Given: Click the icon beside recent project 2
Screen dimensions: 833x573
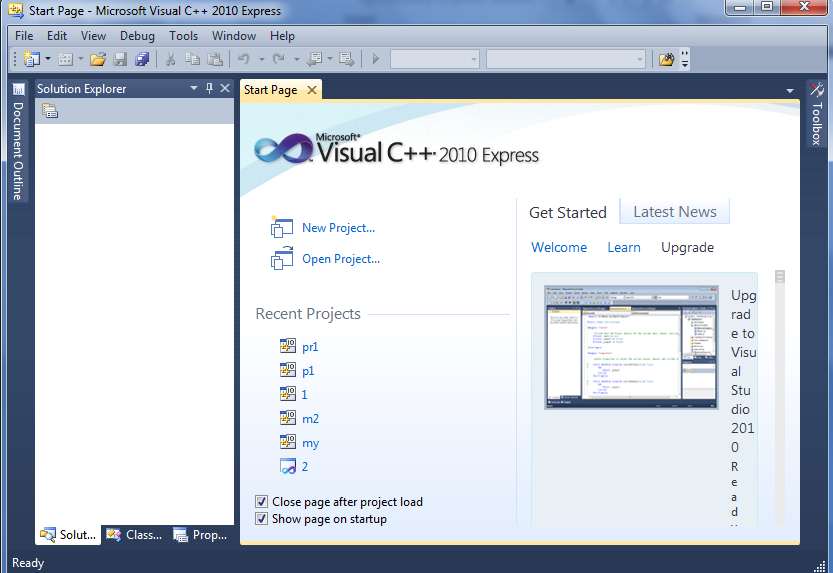Looking at the screenshot, I should (x=288, y=466).
